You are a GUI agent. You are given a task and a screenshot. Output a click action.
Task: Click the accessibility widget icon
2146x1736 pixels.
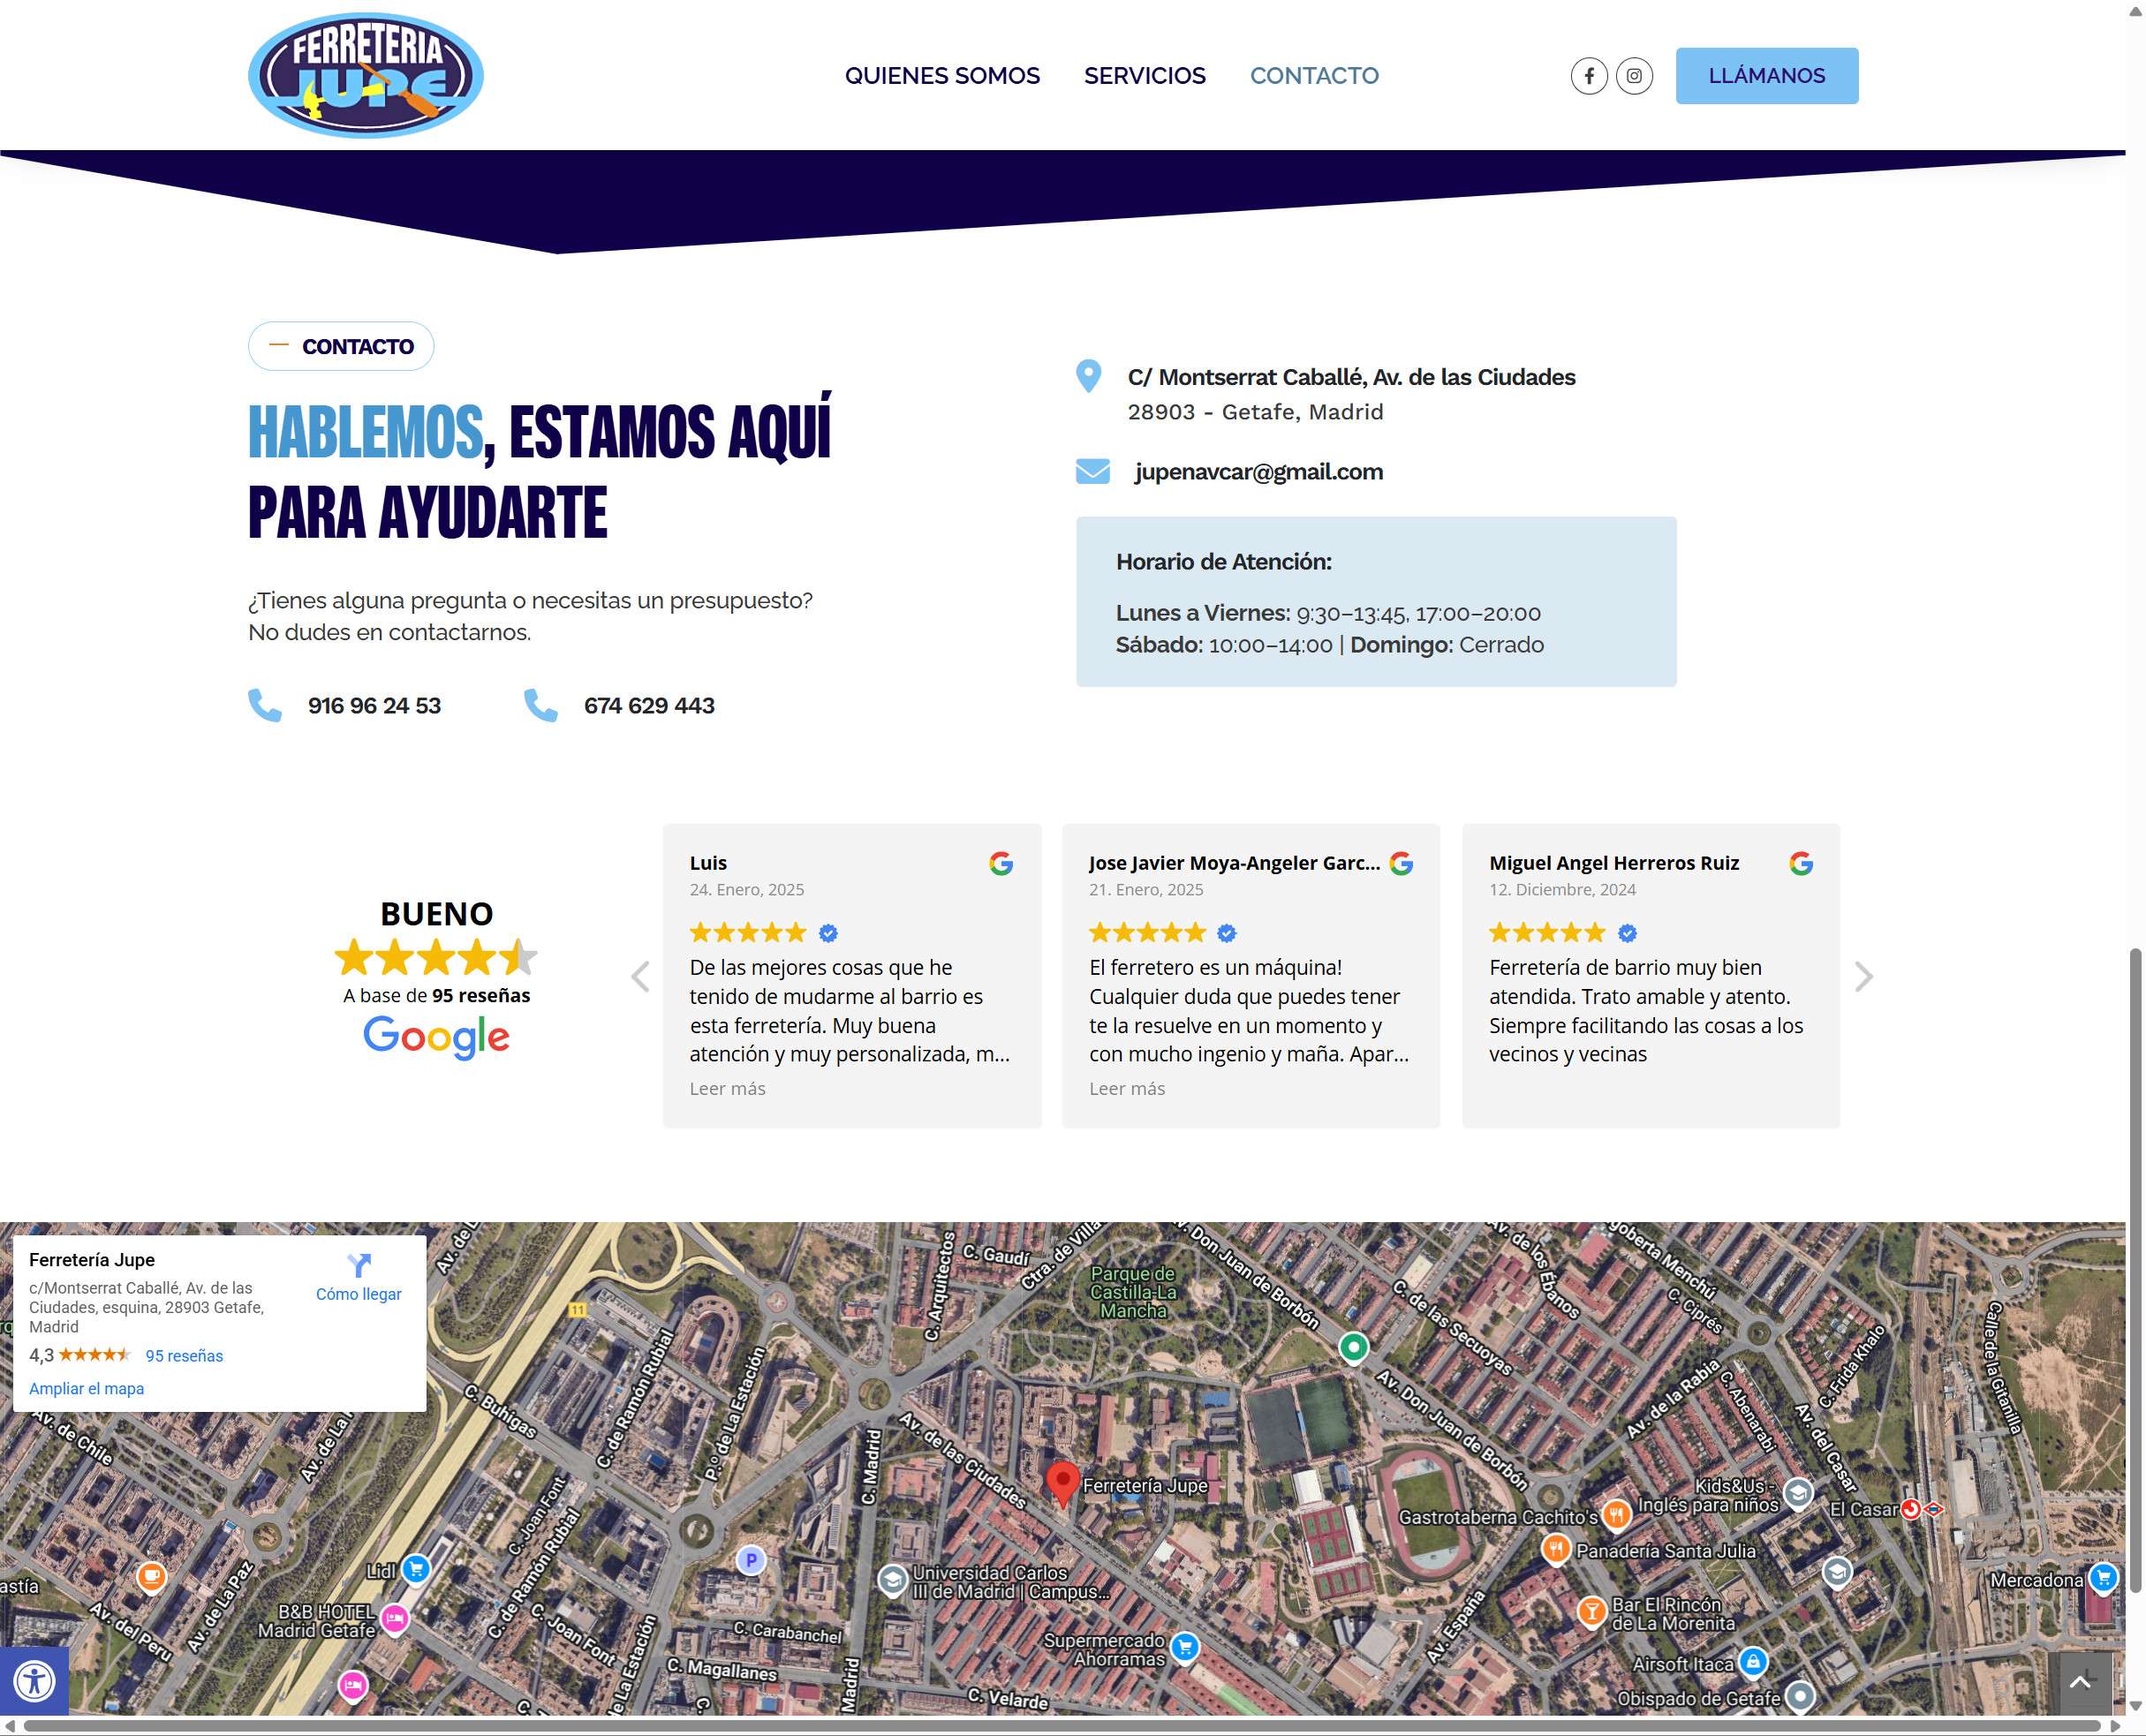[x=34, y=1680]
